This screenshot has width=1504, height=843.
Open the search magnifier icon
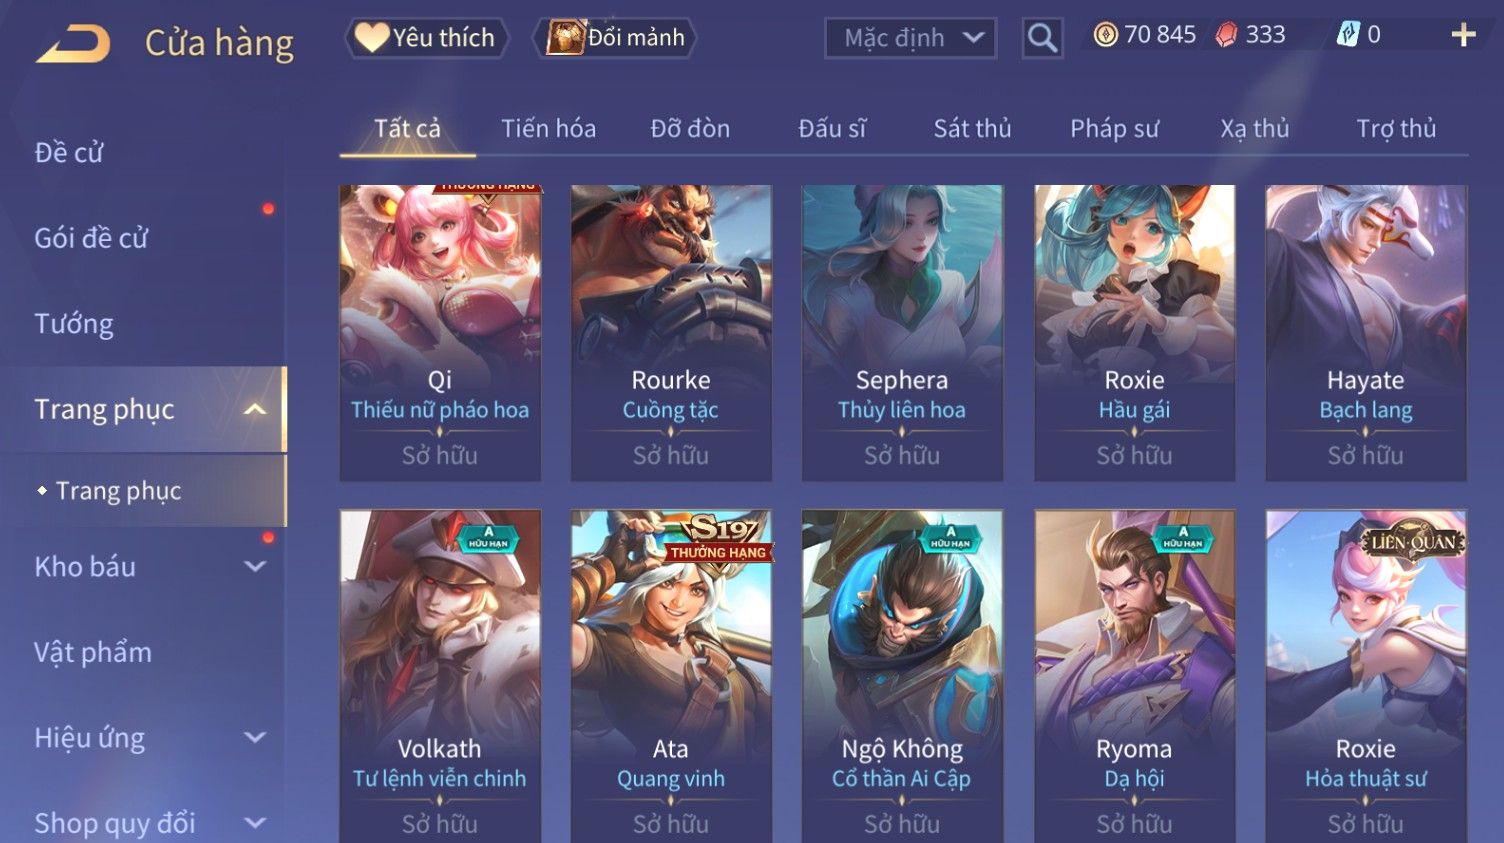click(1042, 38)
